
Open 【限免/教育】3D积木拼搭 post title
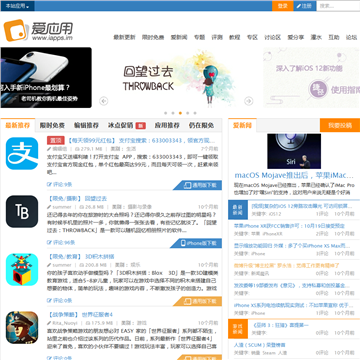(81, 256)
